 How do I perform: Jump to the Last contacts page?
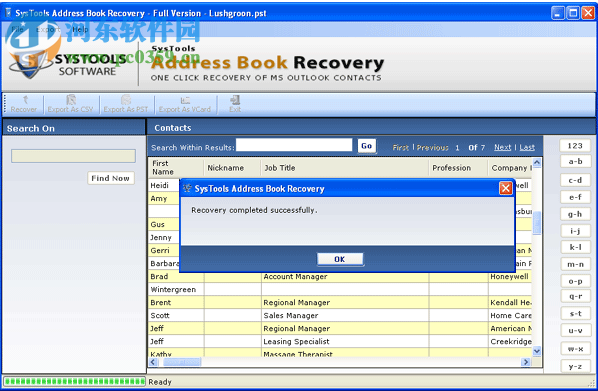pos(527,147)
